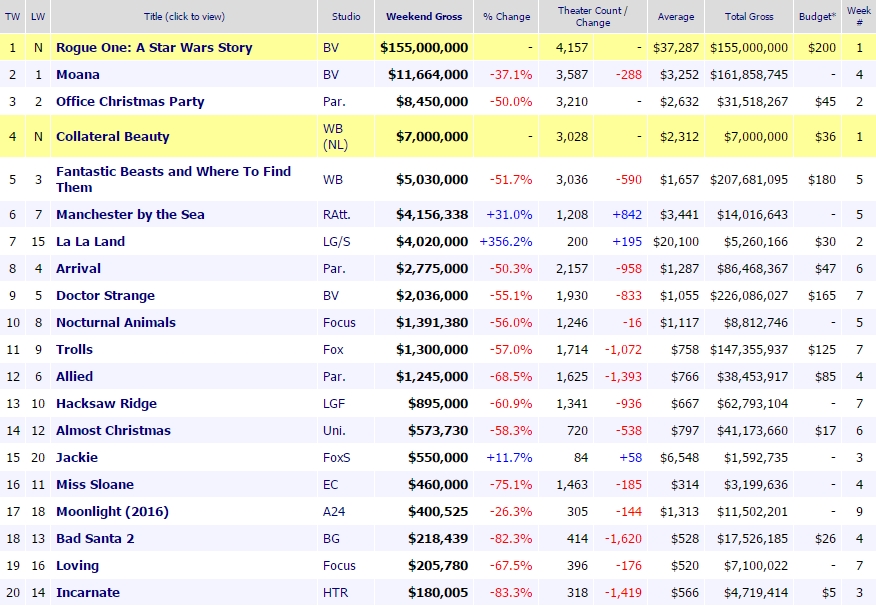This screenshot has width=876, height=606.
Task: Sort by the Average column header
Action: (x=676, y=17)
